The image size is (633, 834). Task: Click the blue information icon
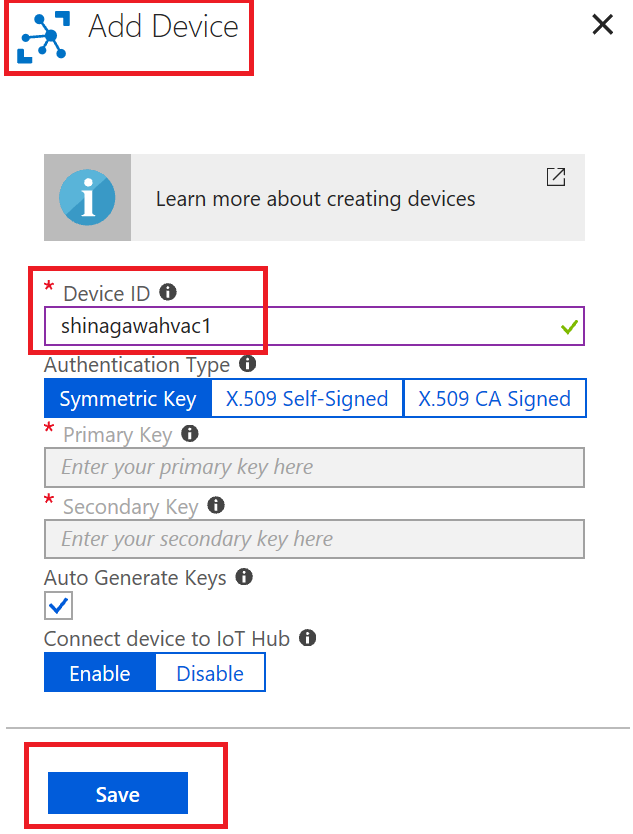point(87,197)
